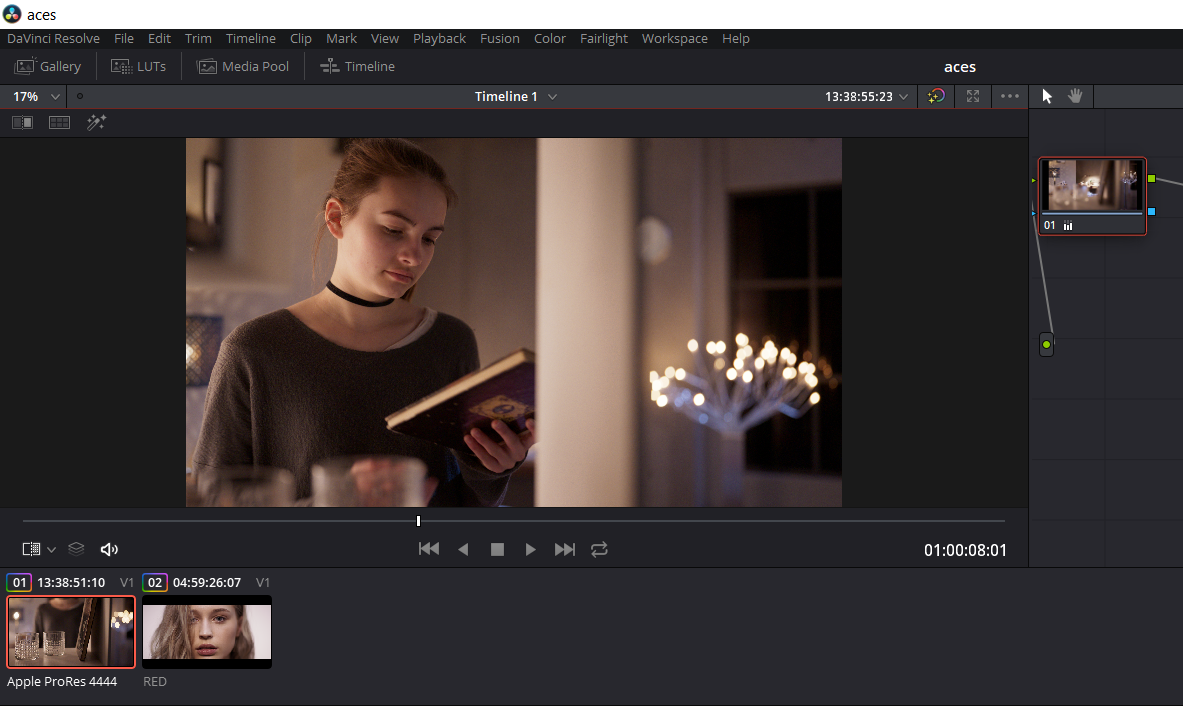Play clip in reverse

click(x=463, y=549)
